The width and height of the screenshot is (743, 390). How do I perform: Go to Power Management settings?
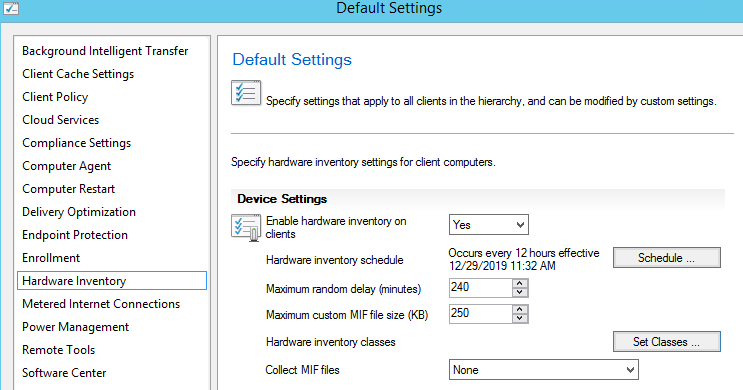[x=75, y=327]
